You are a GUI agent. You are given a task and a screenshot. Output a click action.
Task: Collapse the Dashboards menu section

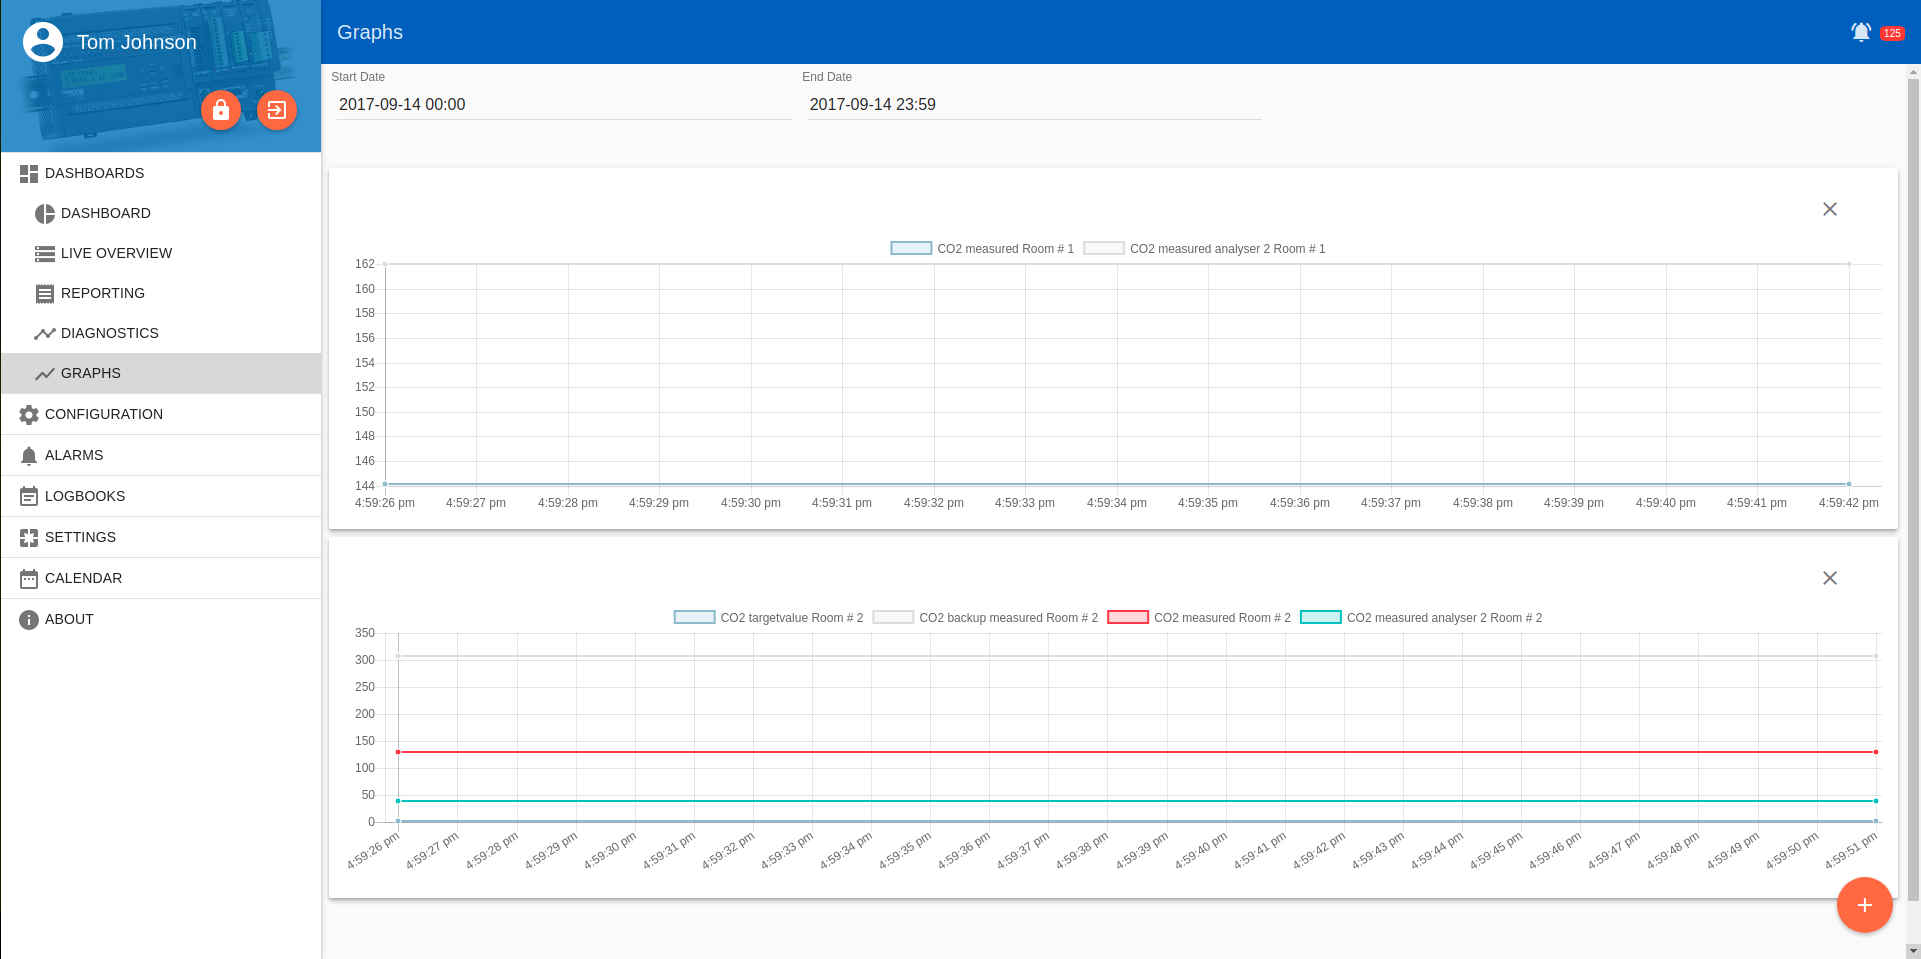coord(94,173)
